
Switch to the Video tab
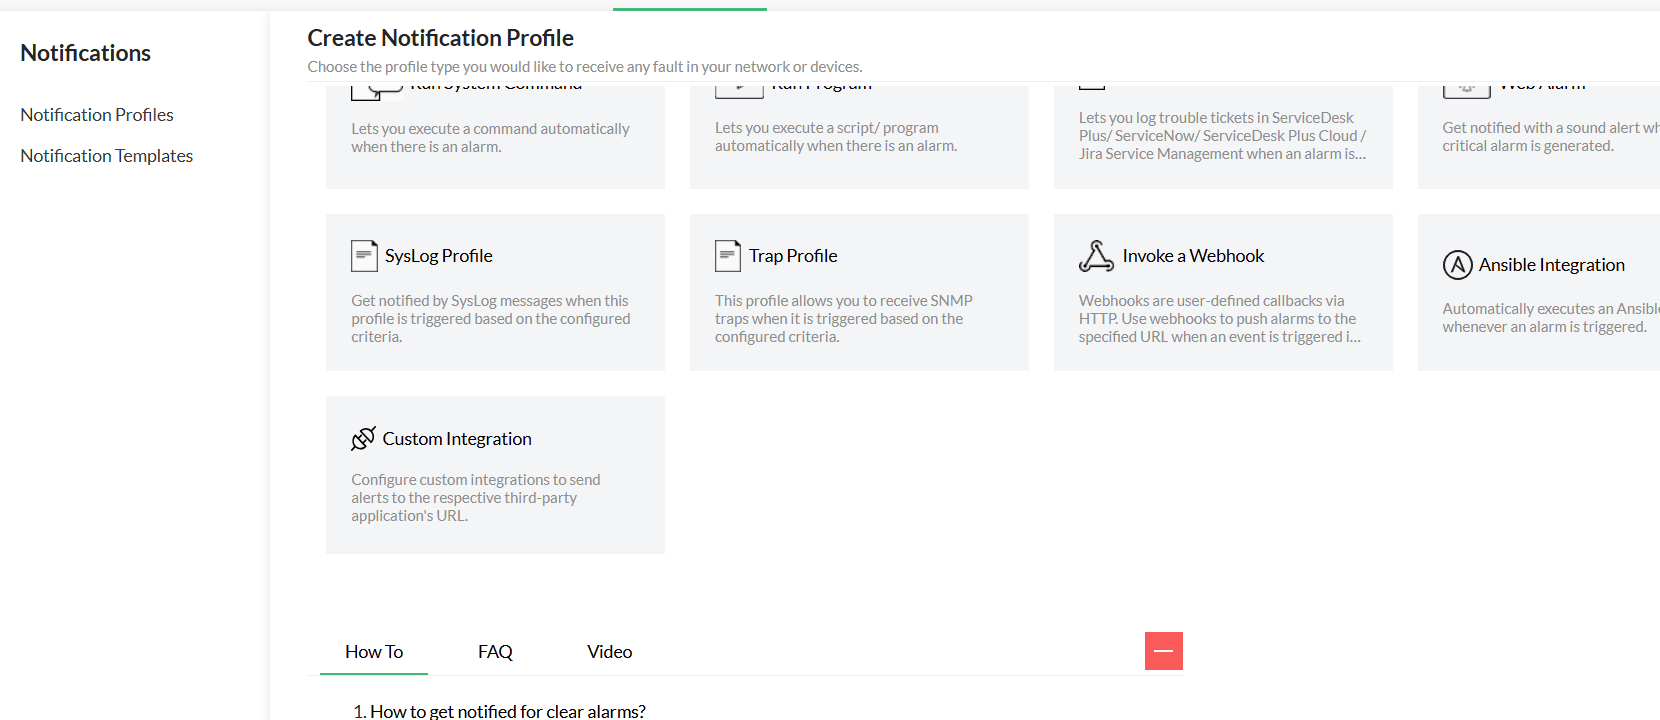[609, 651]
